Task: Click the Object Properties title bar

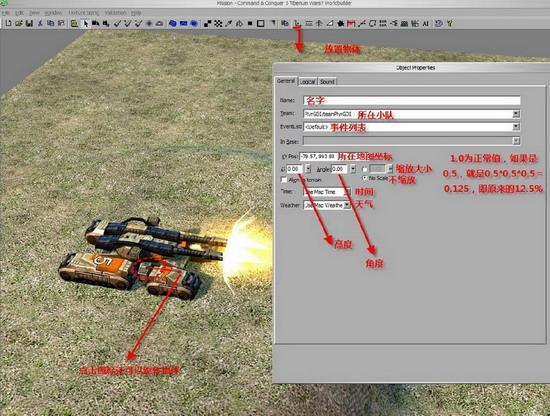Action: click(411, 67)
